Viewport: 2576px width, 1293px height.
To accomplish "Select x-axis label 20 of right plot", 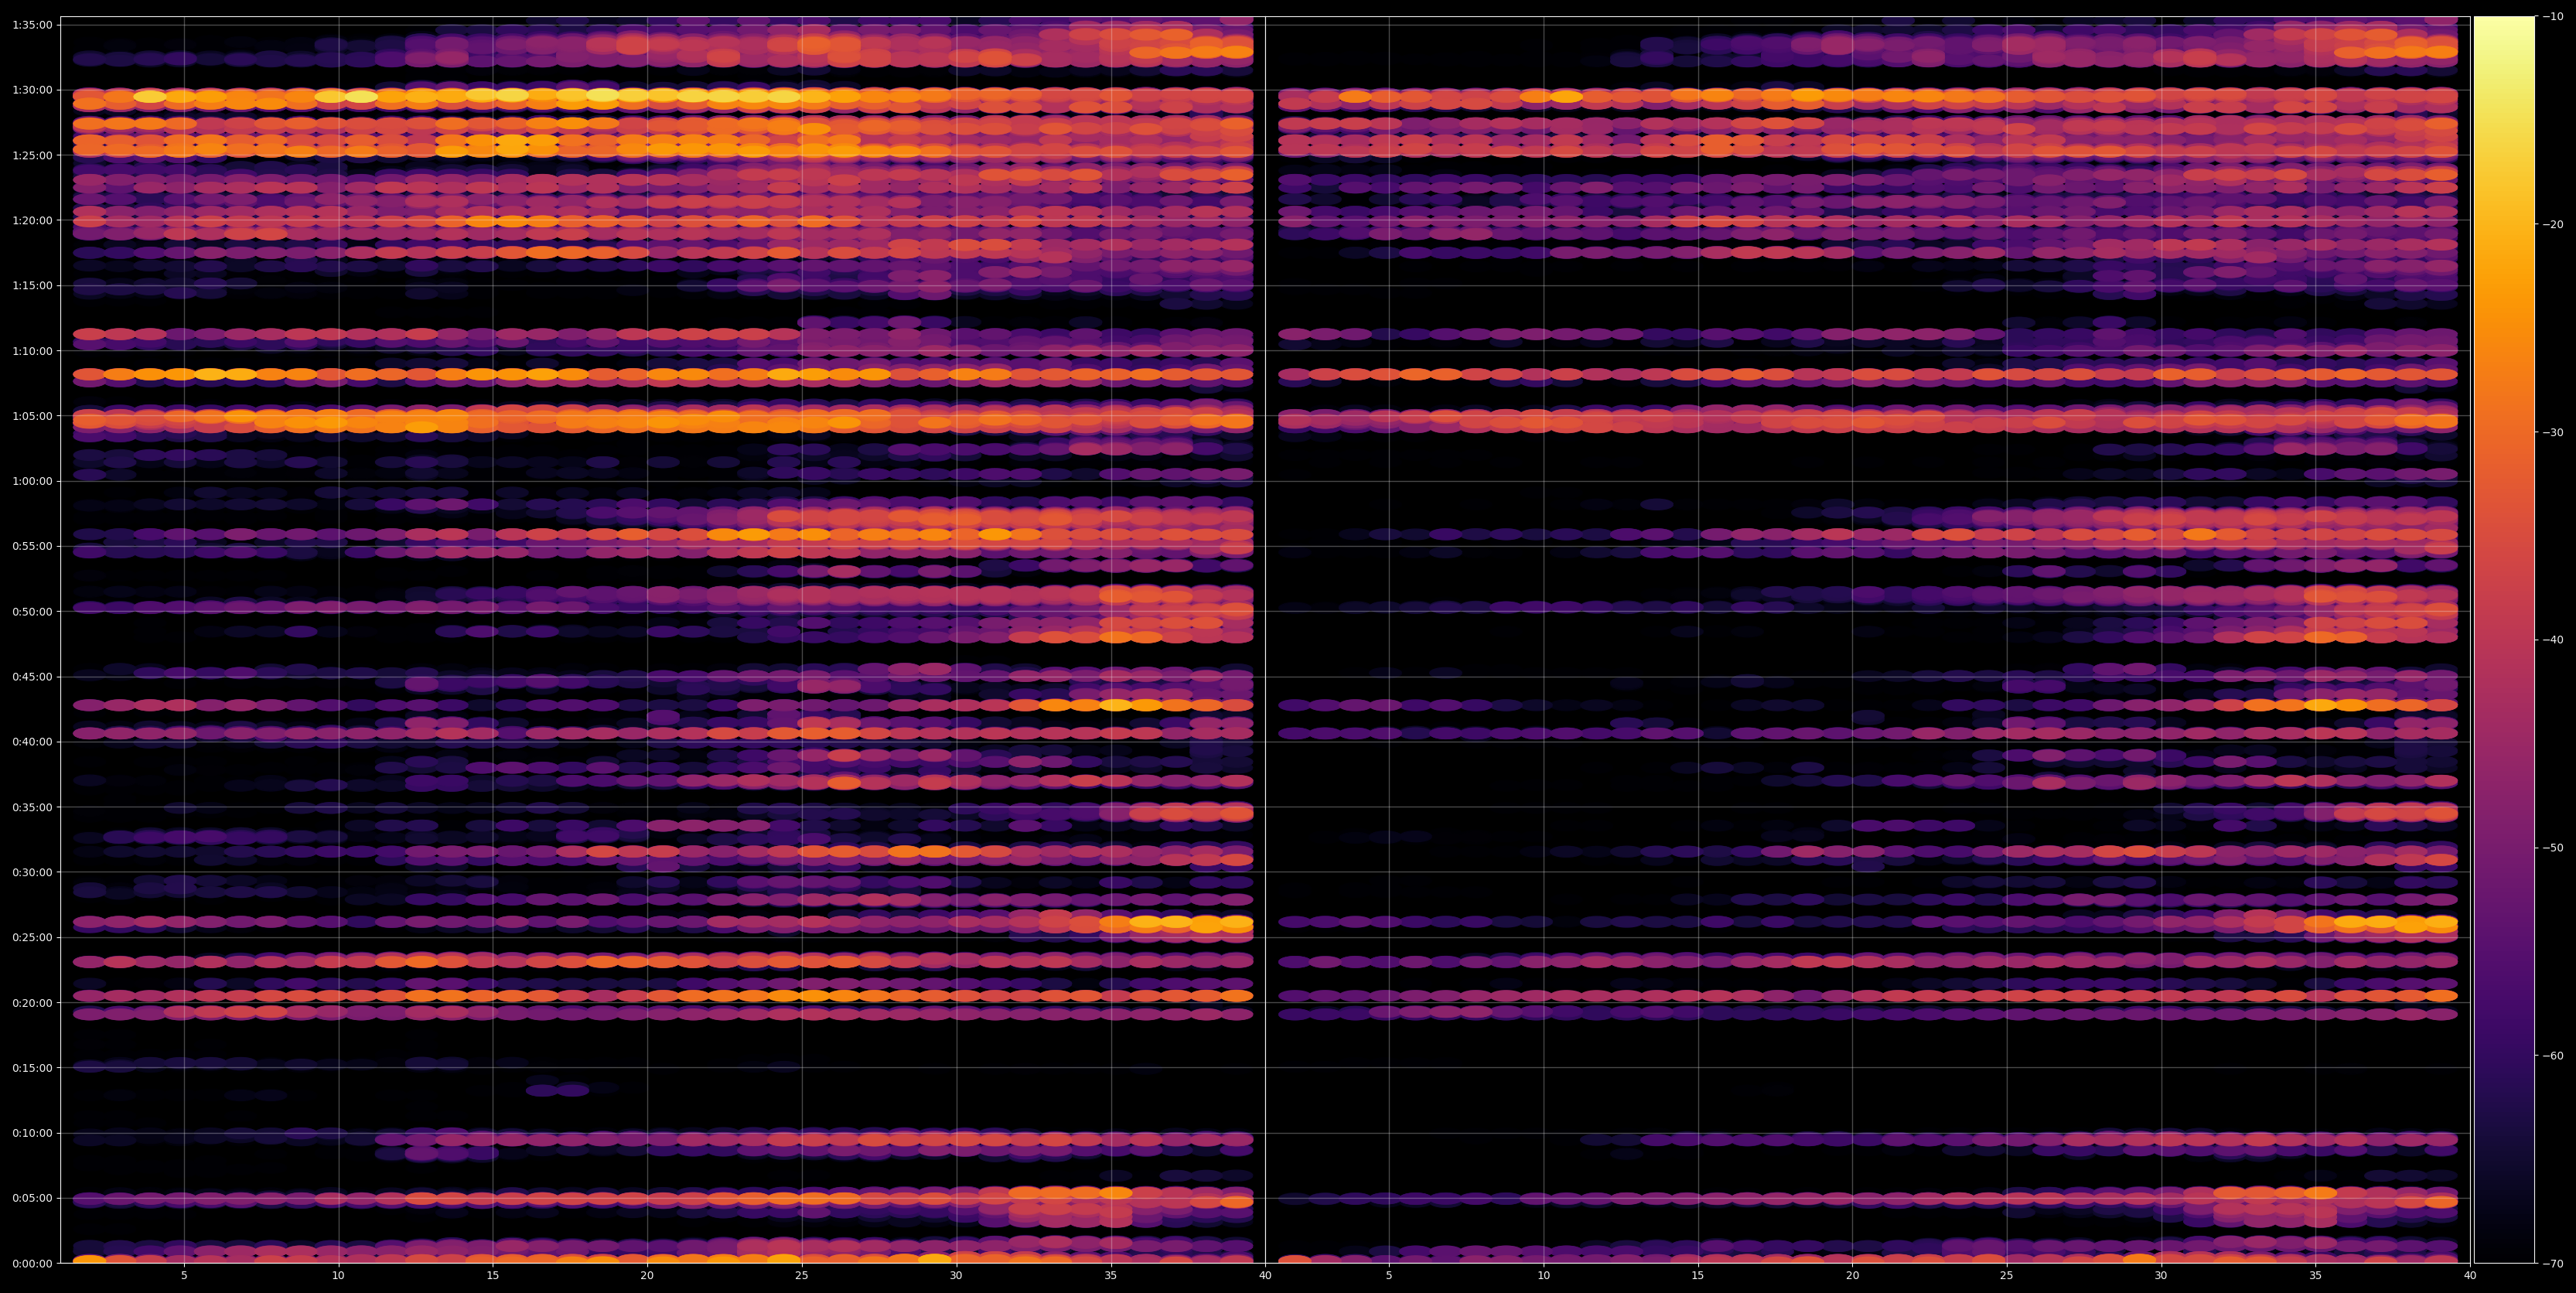I will coord(1852,1275).
